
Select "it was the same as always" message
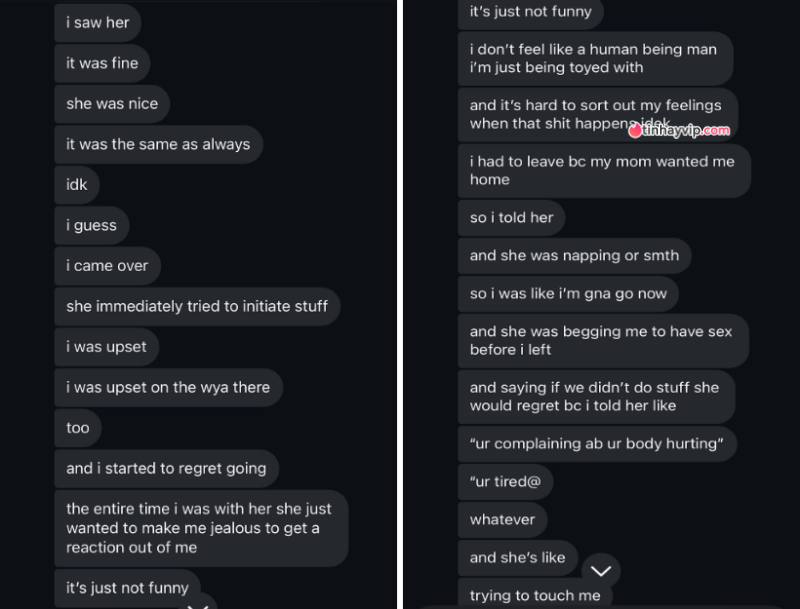point(158,144)
